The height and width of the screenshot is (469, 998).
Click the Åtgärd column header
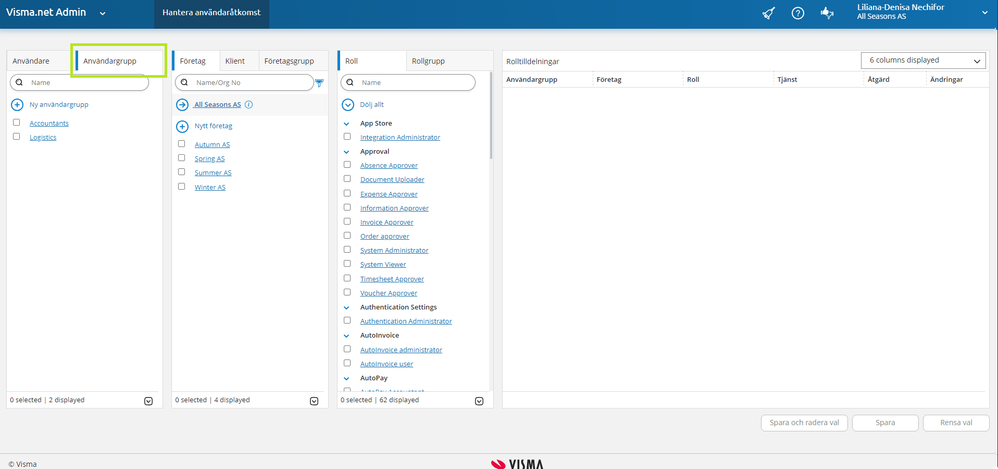pos(878,80)
